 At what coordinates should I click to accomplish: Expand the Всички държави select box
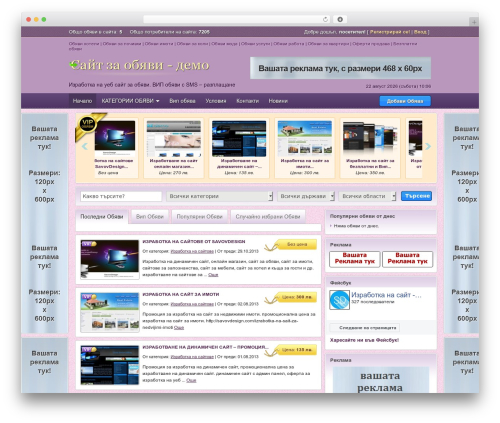[x=306, y=196]
